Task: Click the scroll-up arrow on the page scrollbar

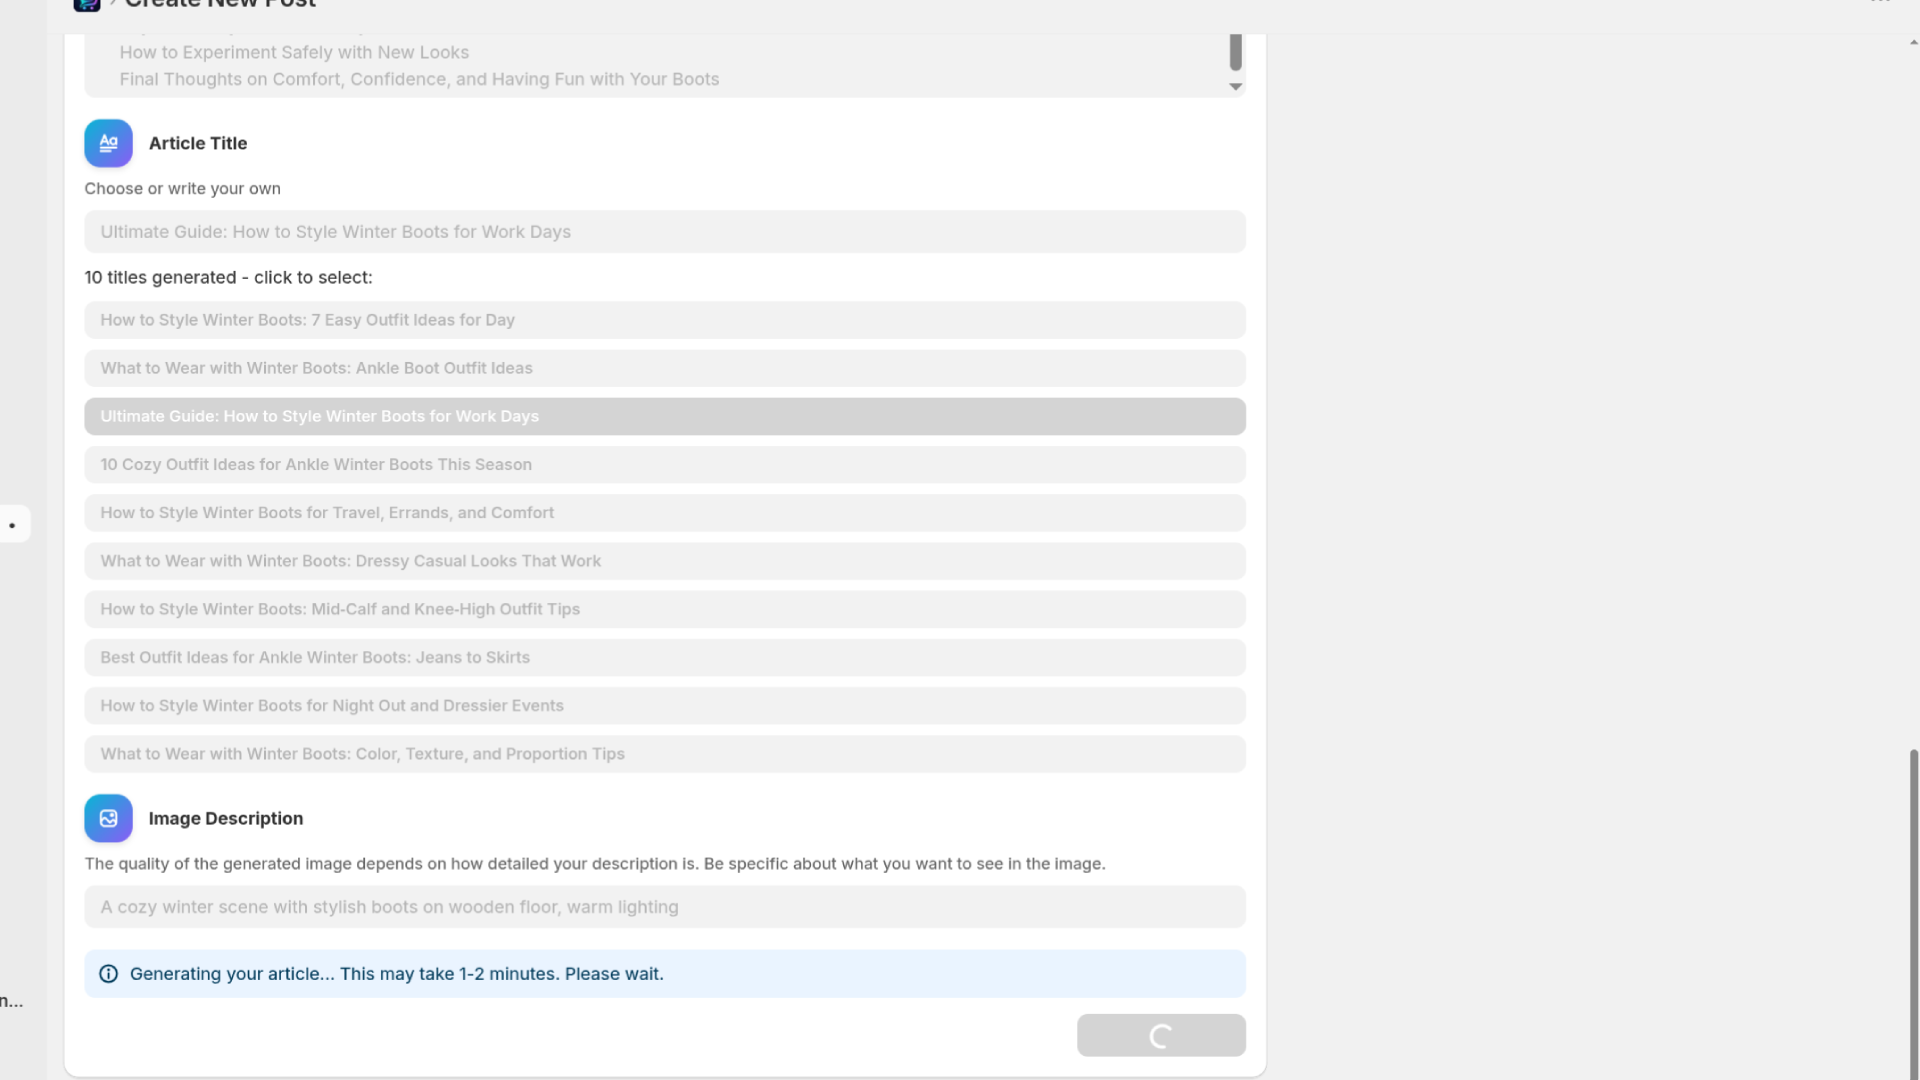Action: [x=1911, y=41]
